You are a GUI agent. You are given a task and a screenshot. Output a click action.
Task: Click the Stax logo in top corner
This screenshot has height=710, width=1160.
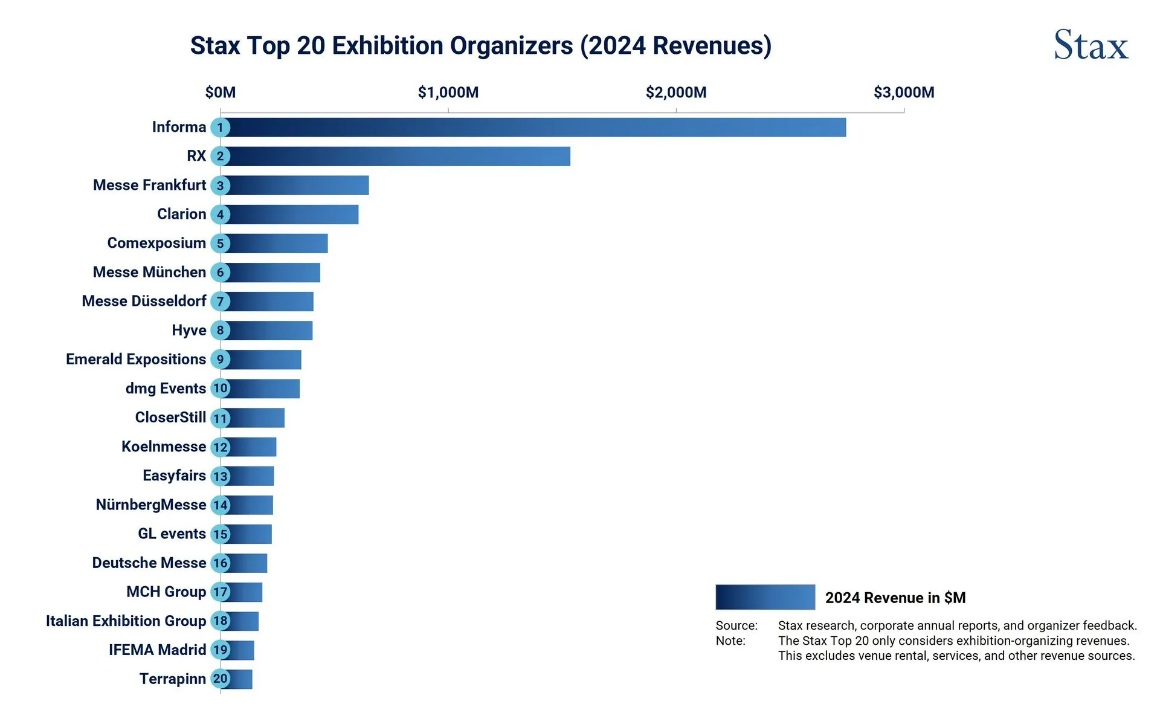1090,46
